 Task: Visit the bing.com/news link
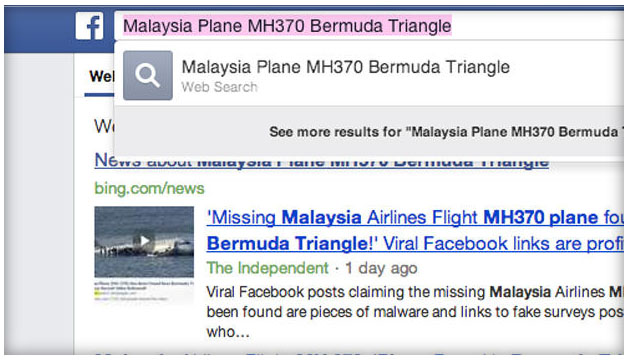[x=149, y=188]
